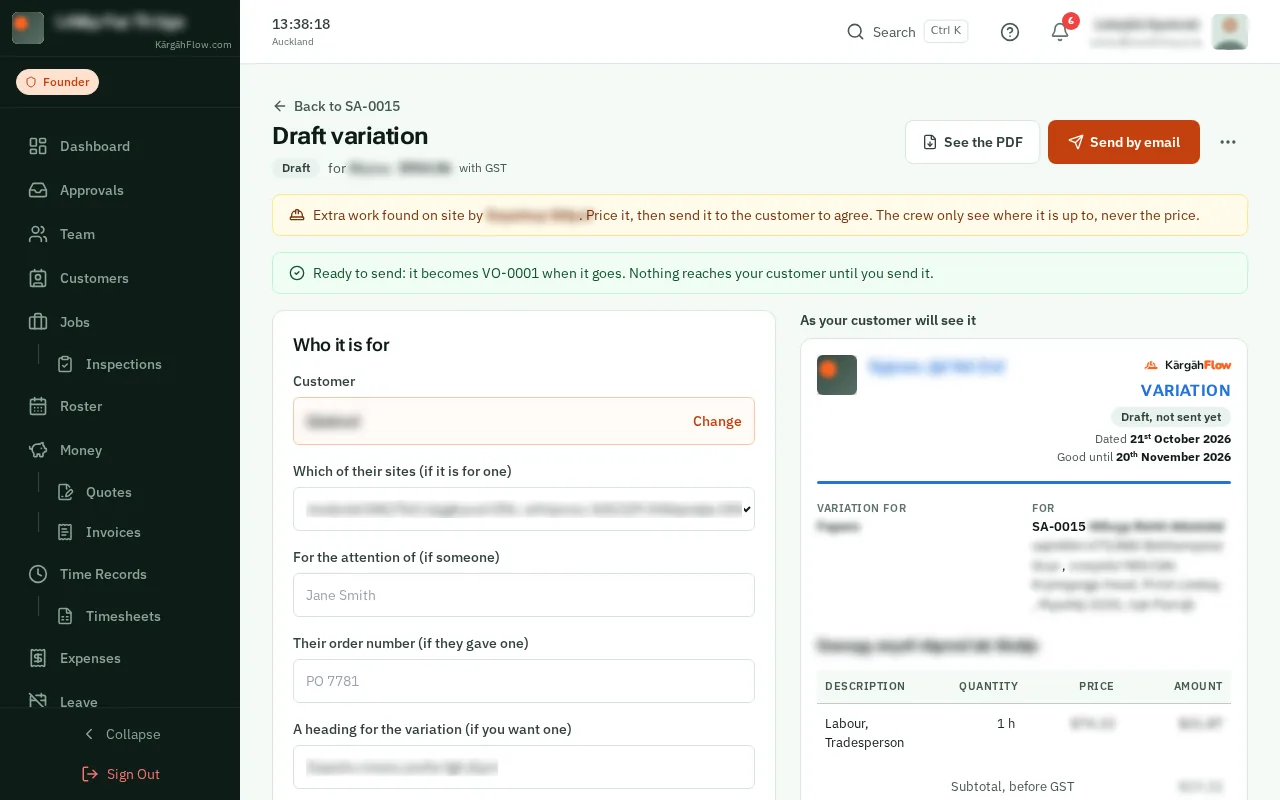Image resolution: width=1280 pixels, height=800 pixels.
Task: Click the variation heading field
Action: click(x=524, y=767)
